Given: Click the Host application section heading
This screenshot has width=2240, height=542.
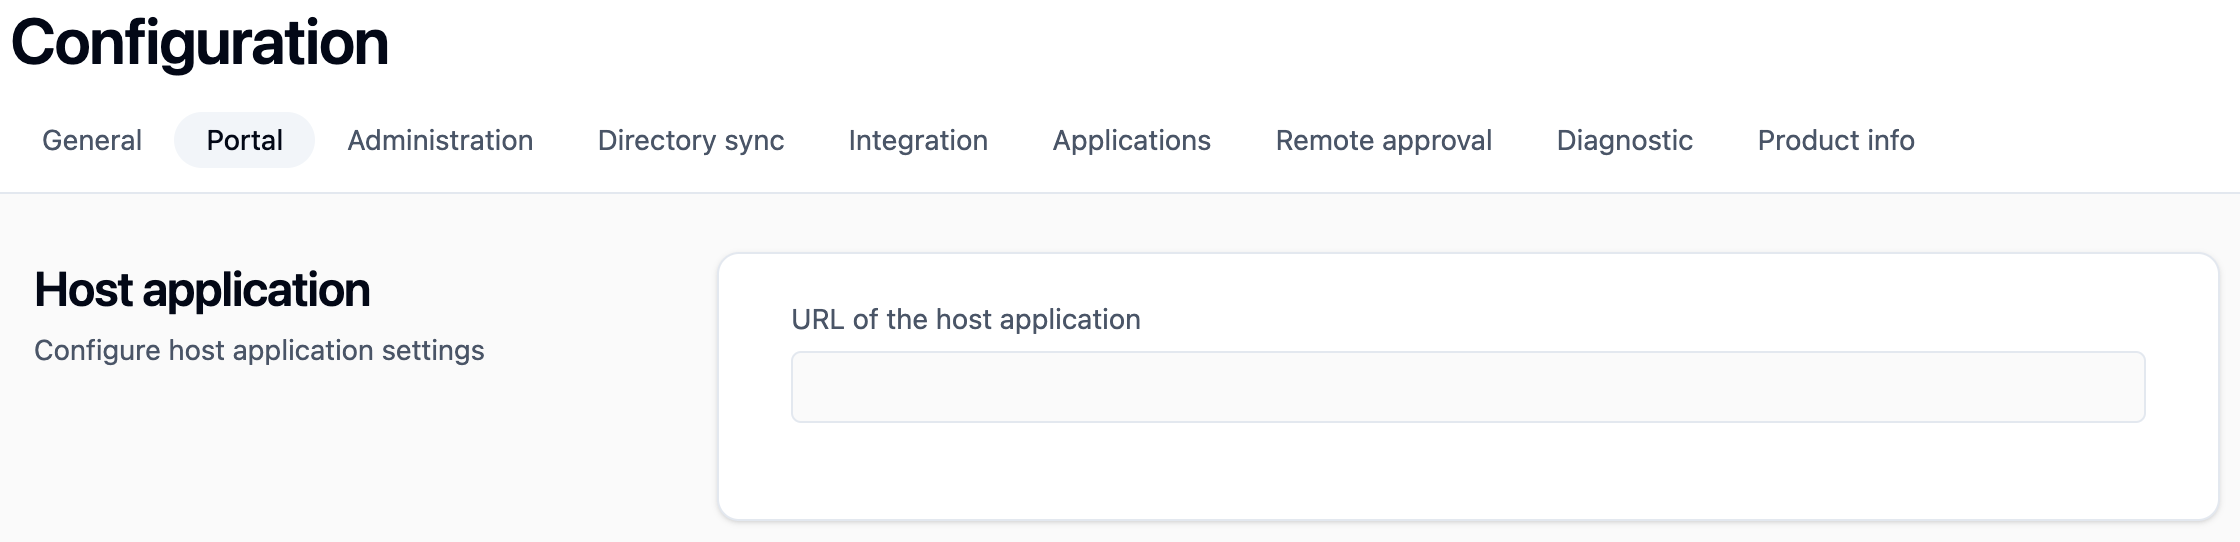Looking at the screenshot, I should (x=202, y=290).
